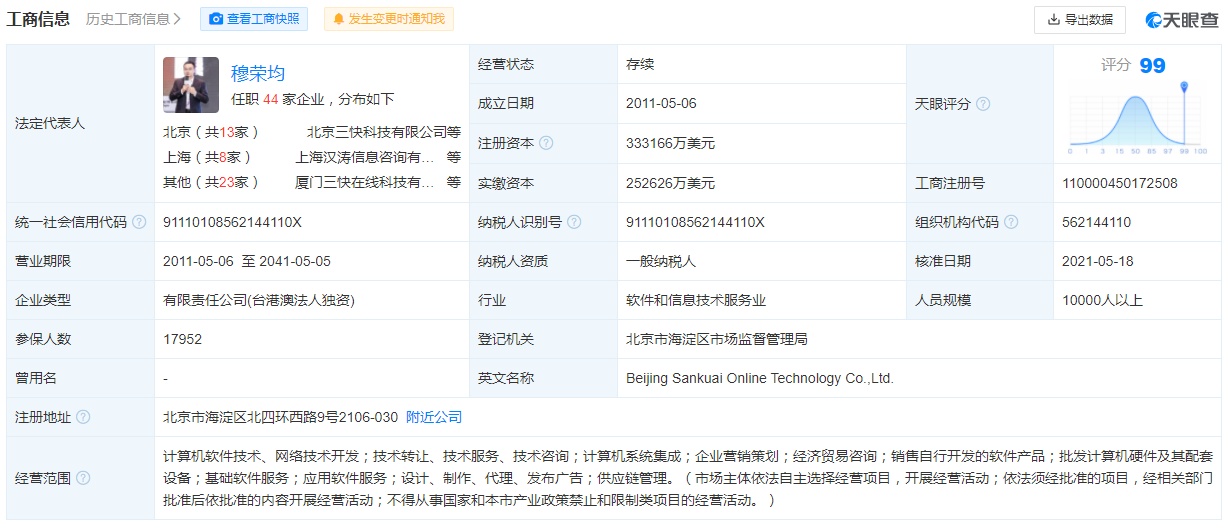Click help icon beside 注册地址
This screenshot has height=531, width=1228.
coord(83,417)
